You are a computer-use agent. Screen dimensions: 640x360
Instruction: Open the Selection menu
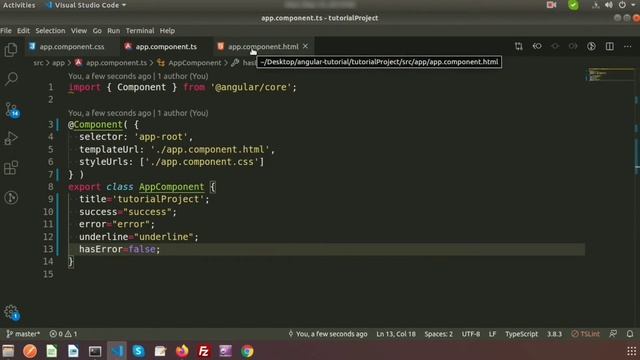(x=50, y=31)
